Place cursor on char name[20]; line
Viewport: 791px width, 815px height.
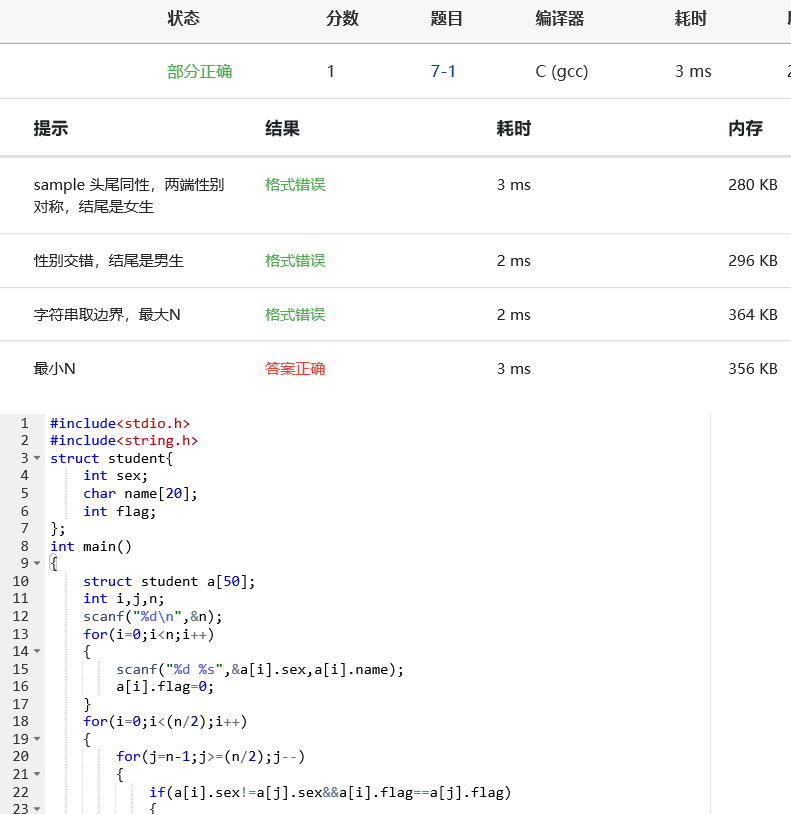pos(140,493)
